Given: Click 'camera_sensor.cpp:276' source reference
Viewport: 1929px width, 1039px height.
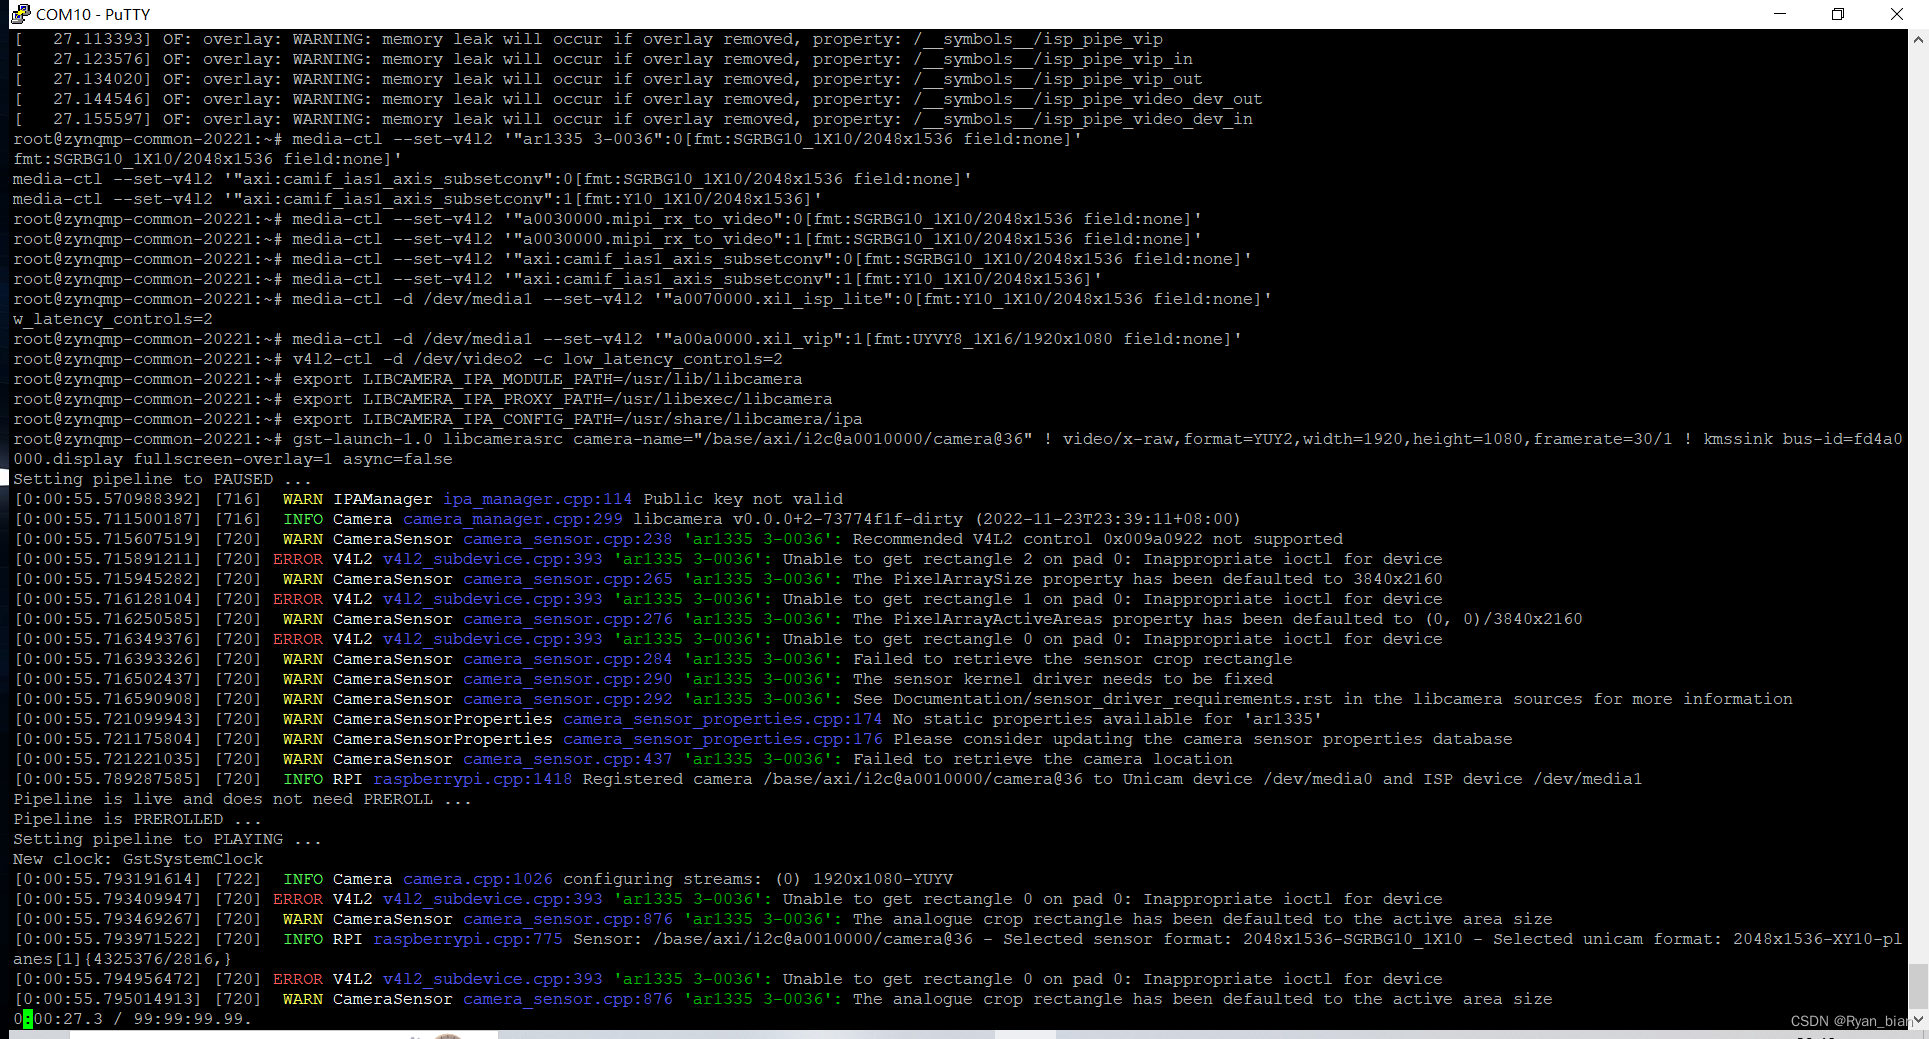Looking at the screenshot, I should [568, 619].
